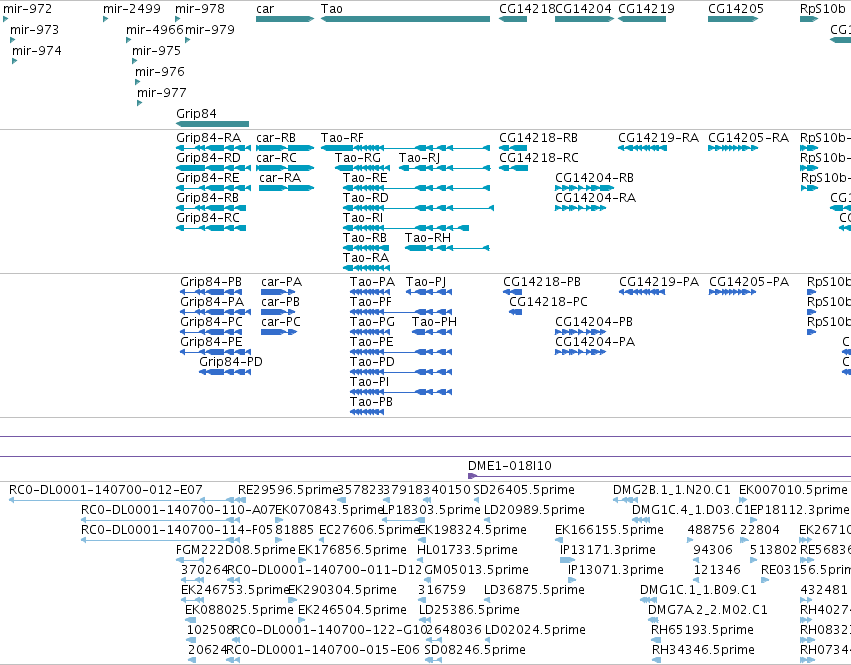Select the car-RA transcript label
Image resolution: width=851 pixels, height=665 pixels.
[280, 178]
